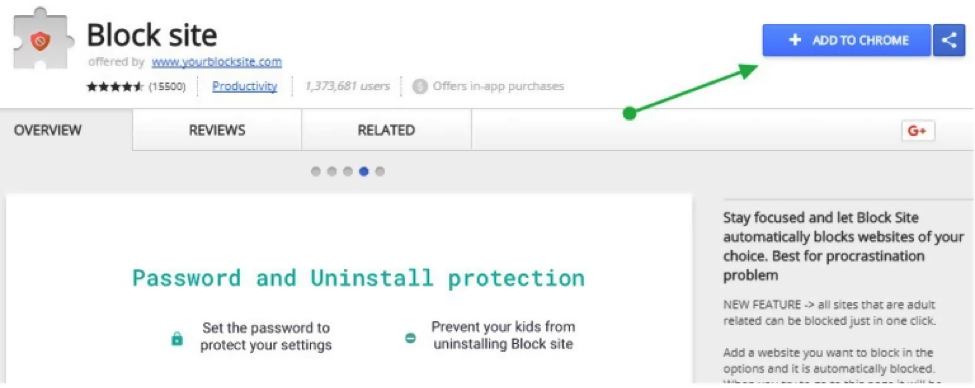
Task: Click the in-app purchases dollar icon
Action: pos(420,86)
